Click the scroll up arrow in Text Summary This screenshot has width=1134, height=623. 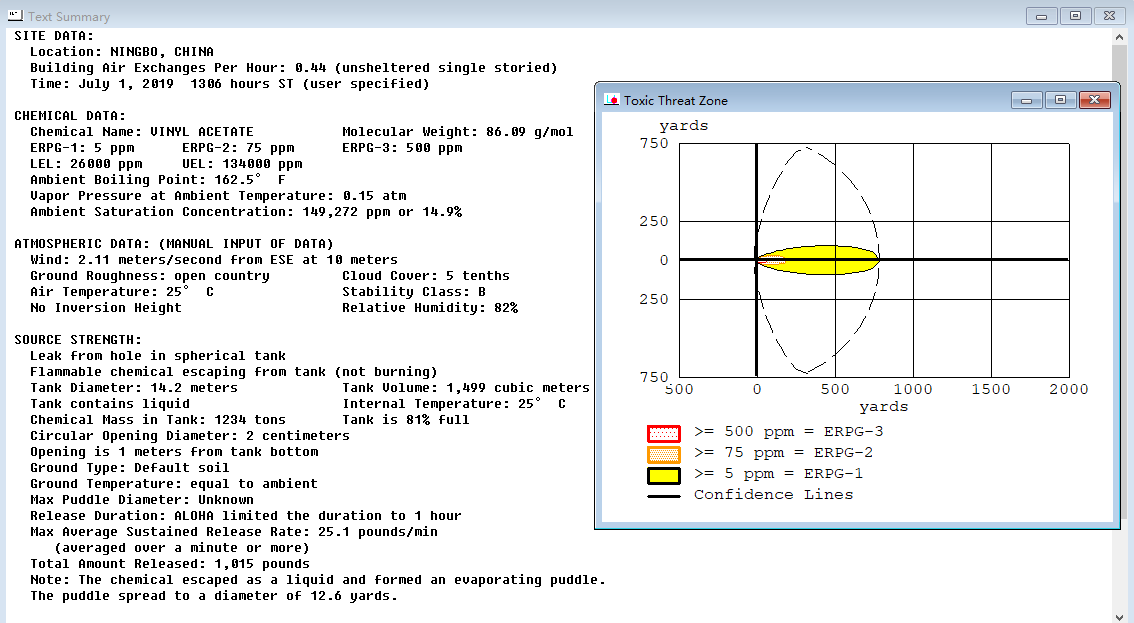(x=1120, y=36)
